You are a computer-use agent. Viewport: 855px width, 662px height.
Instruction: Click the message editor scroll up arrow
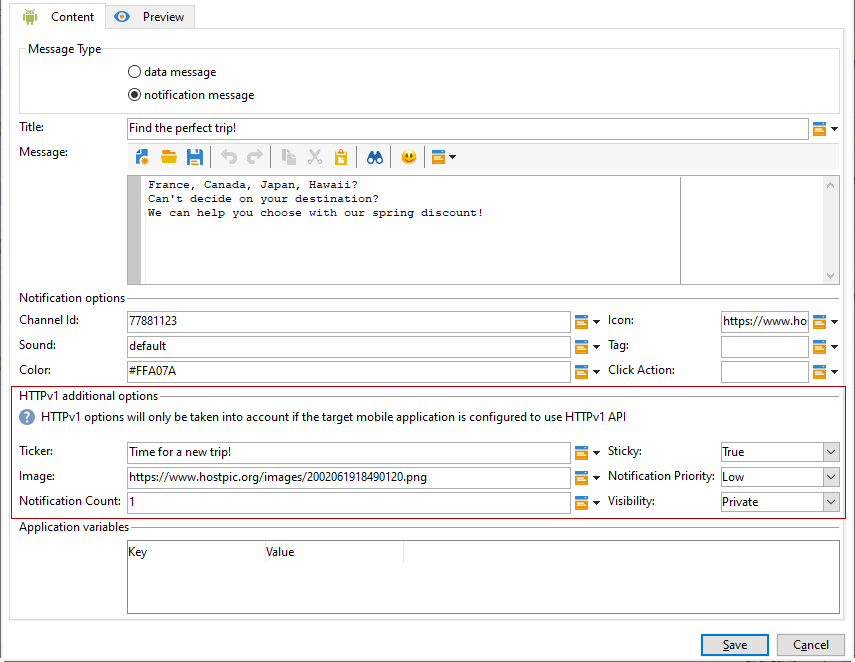(830, 185)
